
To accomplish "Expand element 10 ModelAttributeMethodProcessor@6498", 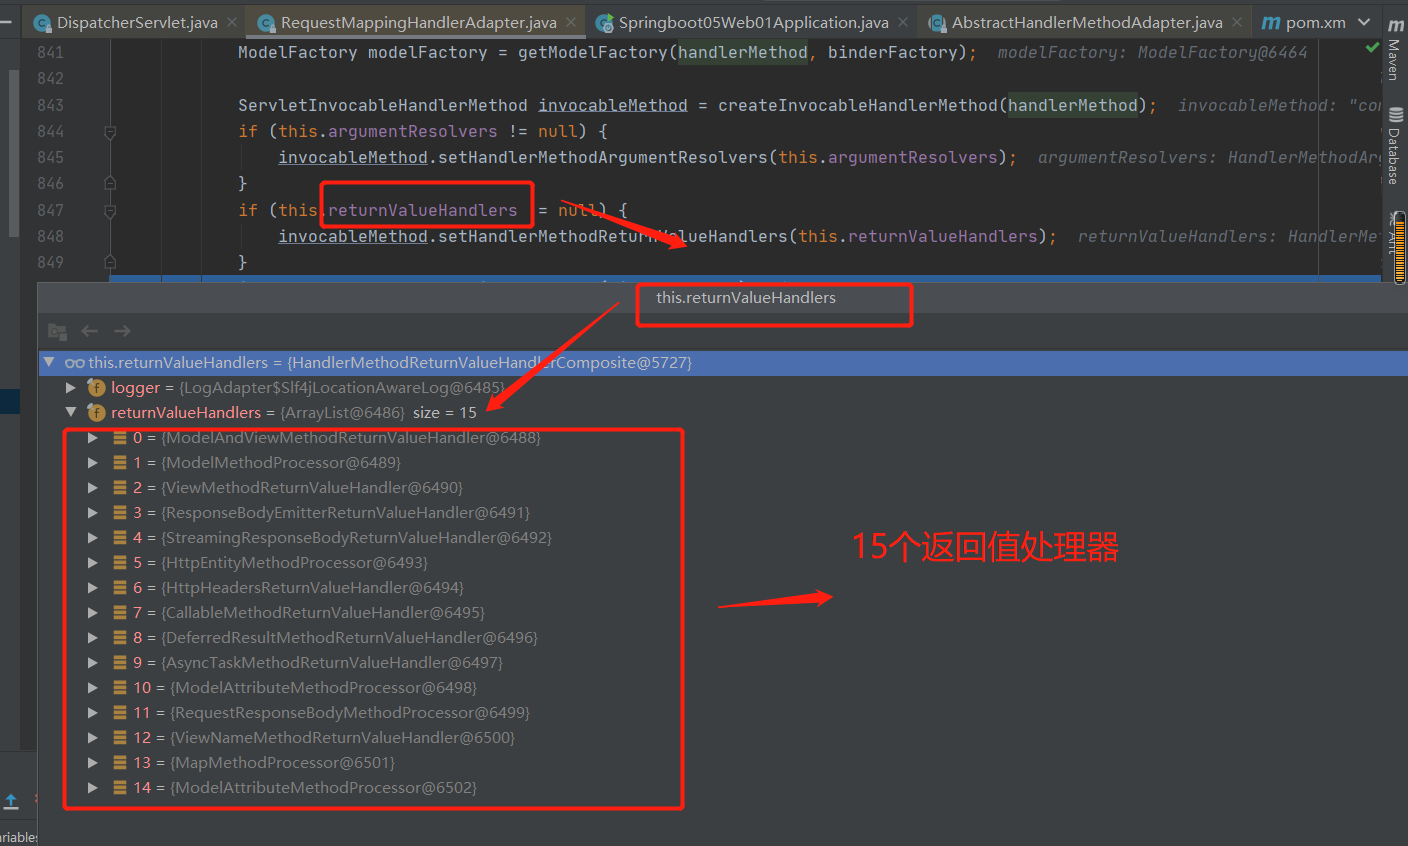I will point(93,687).
